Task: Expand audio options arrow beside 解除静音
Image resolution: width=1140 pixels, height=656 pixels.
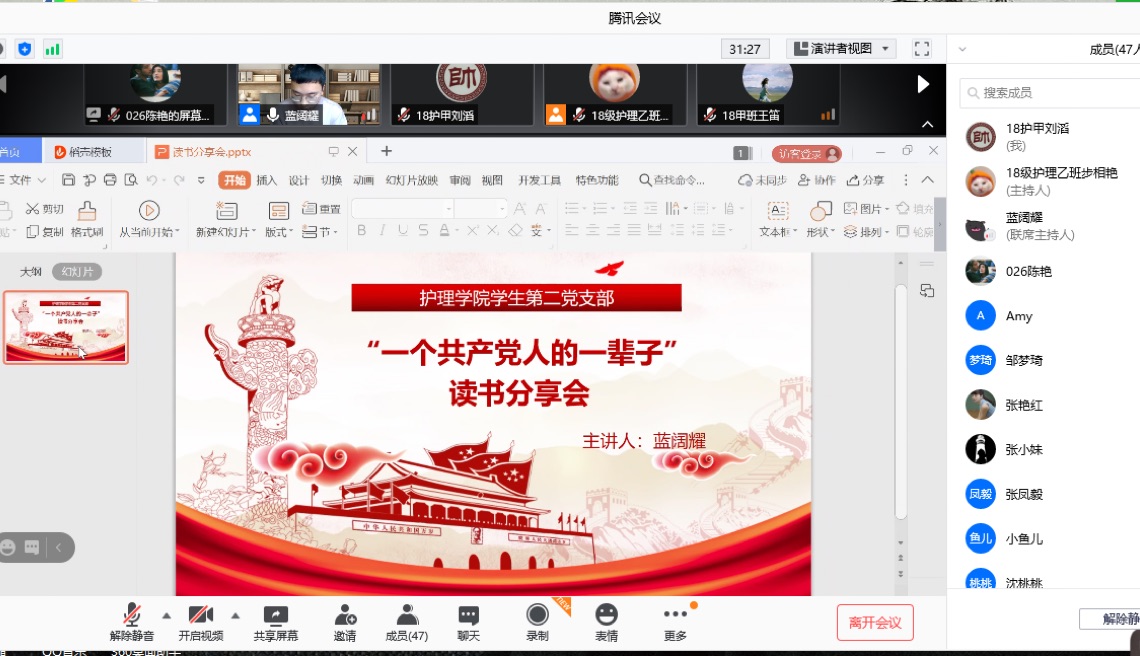Action: [x=166, y=615]
